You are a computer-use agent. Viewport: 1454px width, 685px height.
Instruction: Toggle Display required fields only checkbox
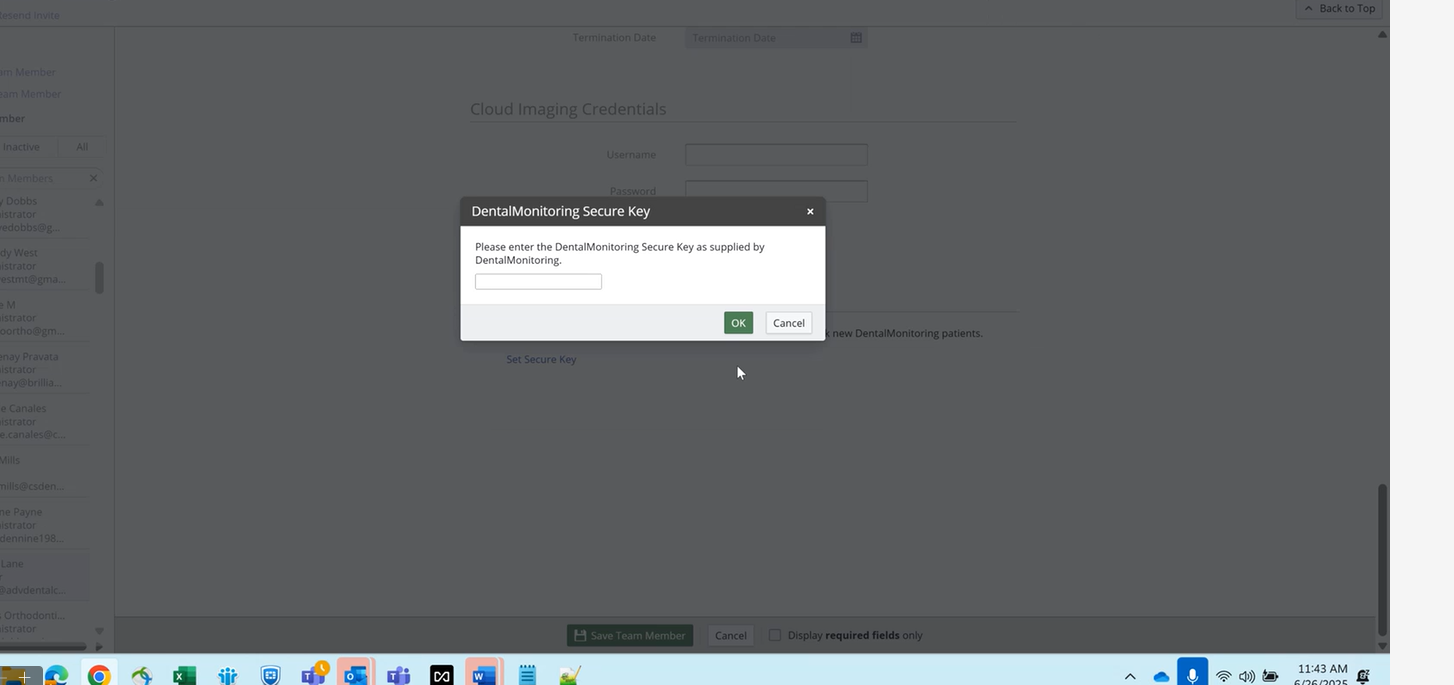(x=774, y=635)
